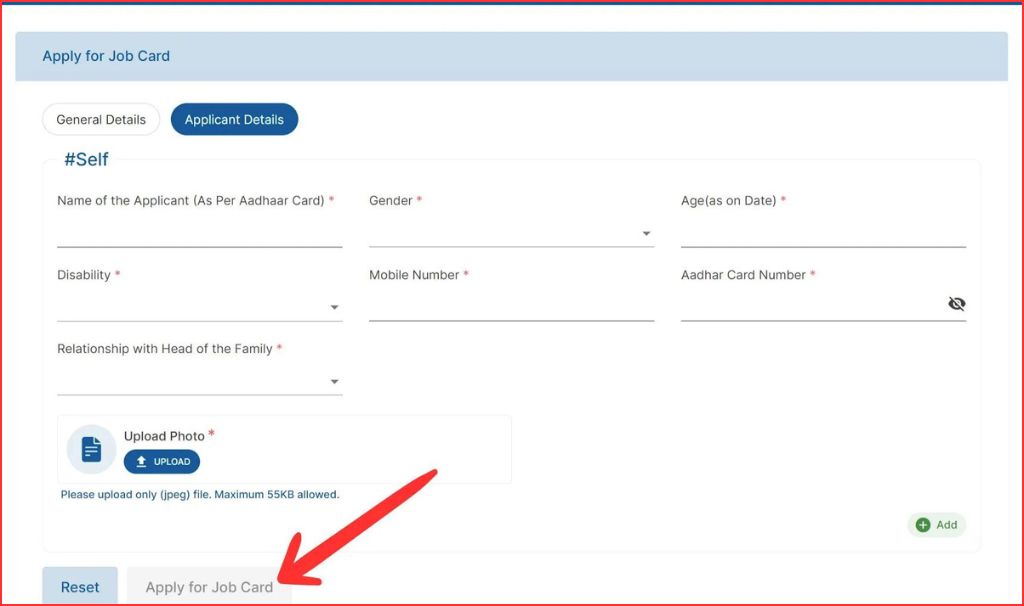This screenshot has width=1024, height=606.
Task: Toggle Aadhar number visibility eye icon
Action: coord(956,304)
